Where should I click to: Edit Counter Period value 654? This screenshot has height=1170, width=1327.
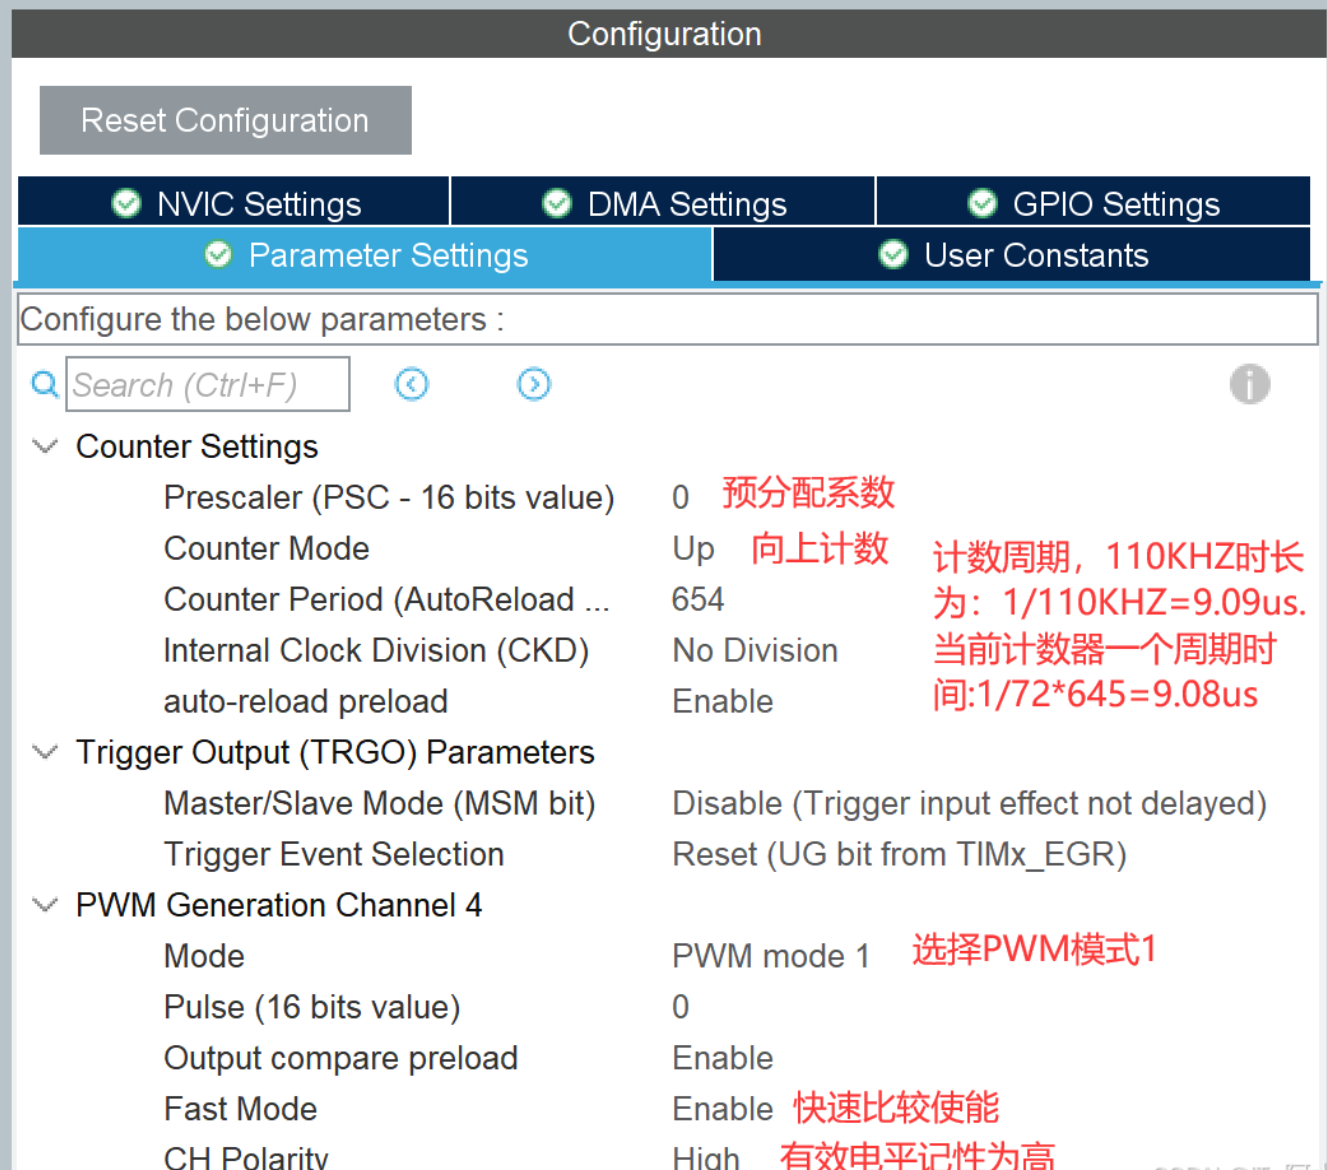coord(698,599)
